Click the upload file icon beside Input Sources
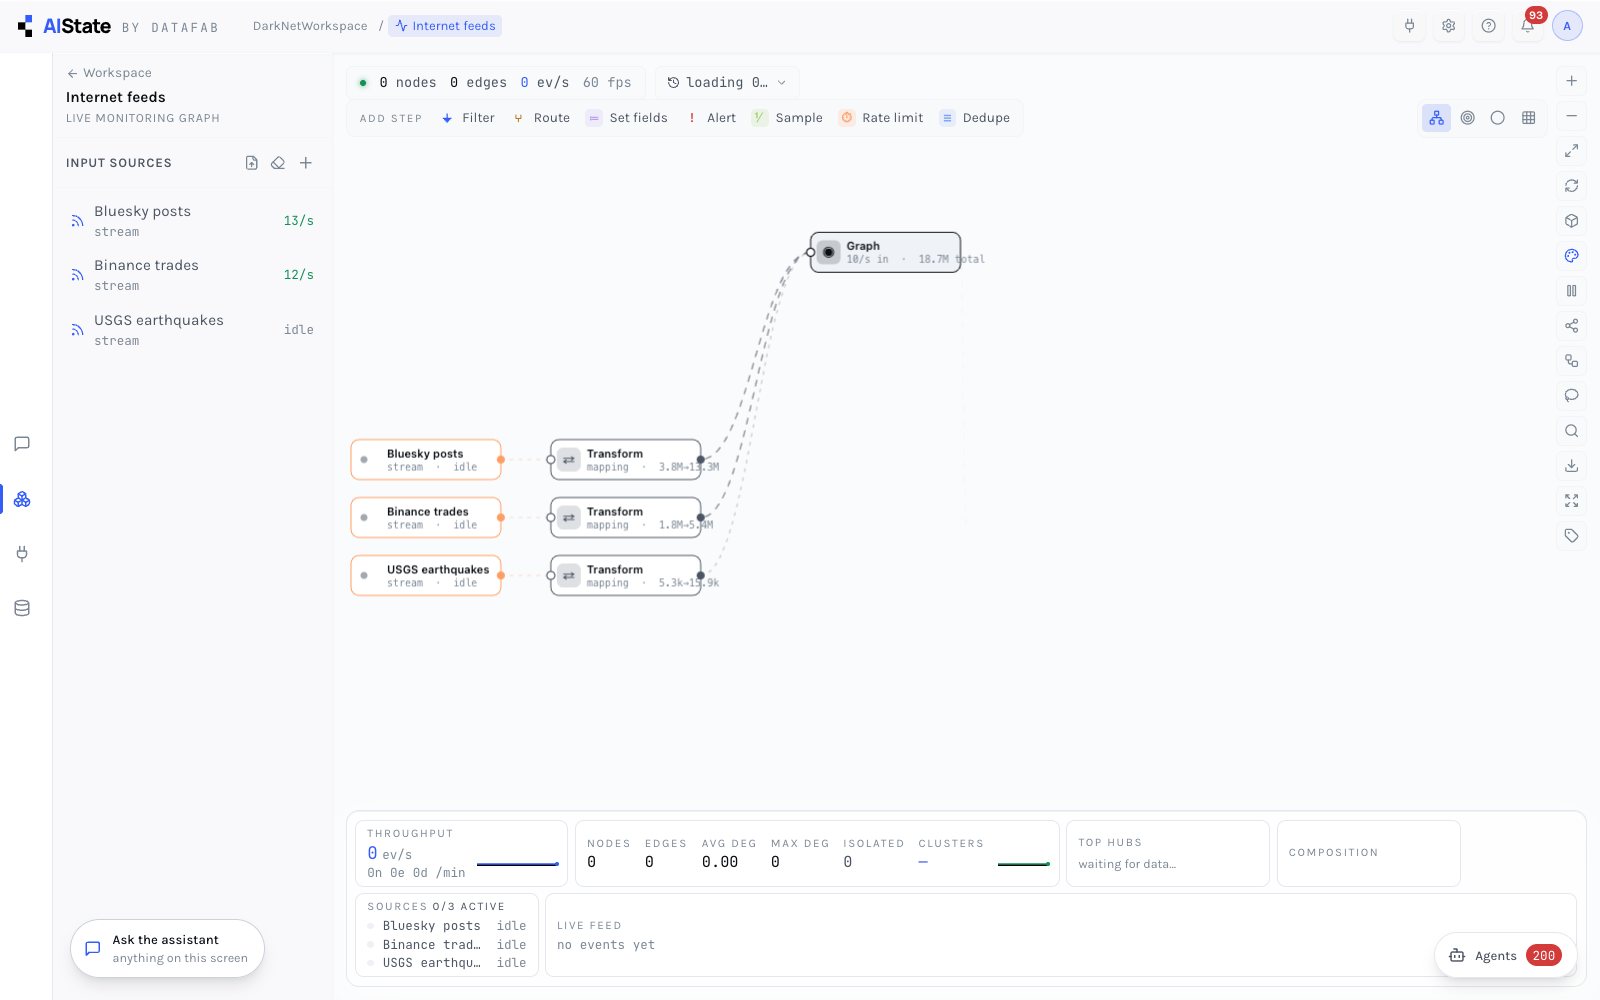This screenshot has height=1000, width=1600. point(252,163)
